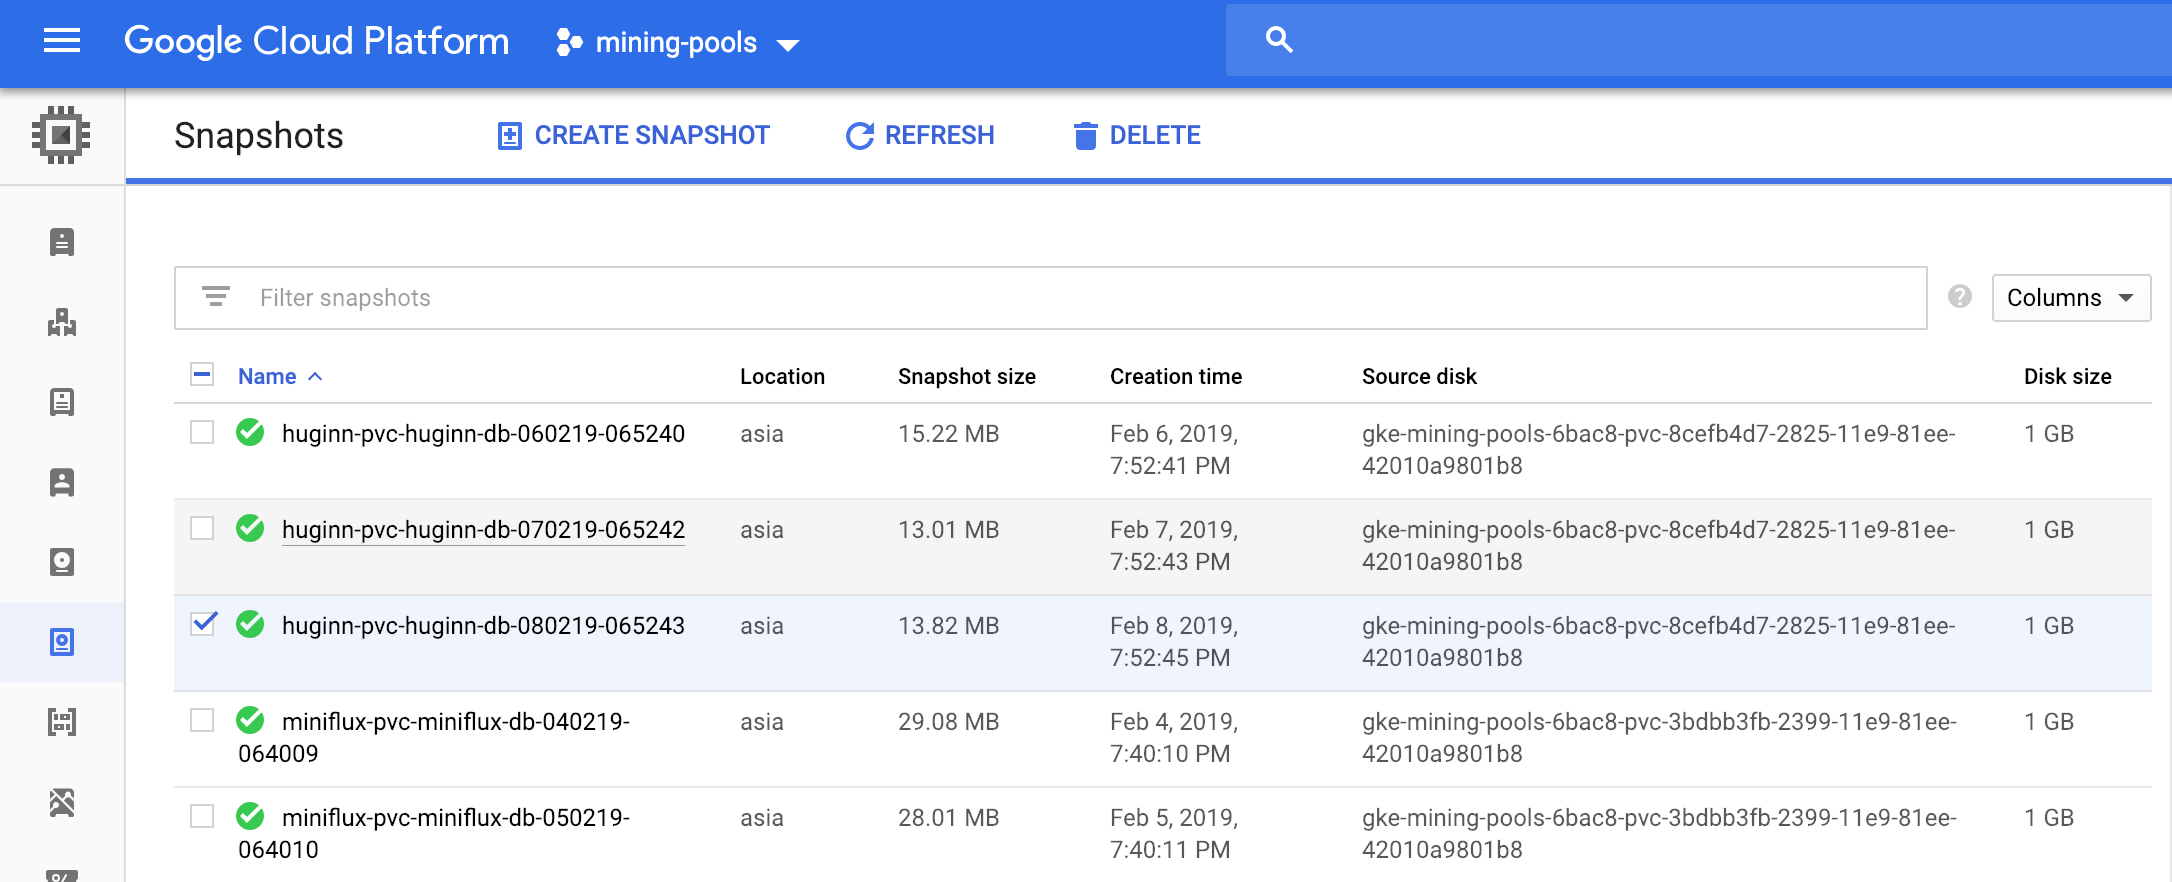Toggle the select-all checkbox in the header

point(202,375)
